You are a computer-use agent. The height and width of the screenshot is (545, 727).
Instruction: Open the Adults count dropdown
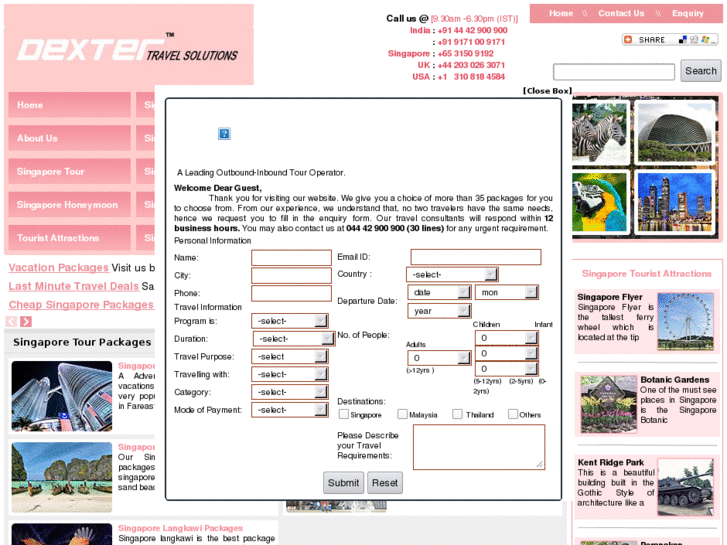(x=439, y=358)
